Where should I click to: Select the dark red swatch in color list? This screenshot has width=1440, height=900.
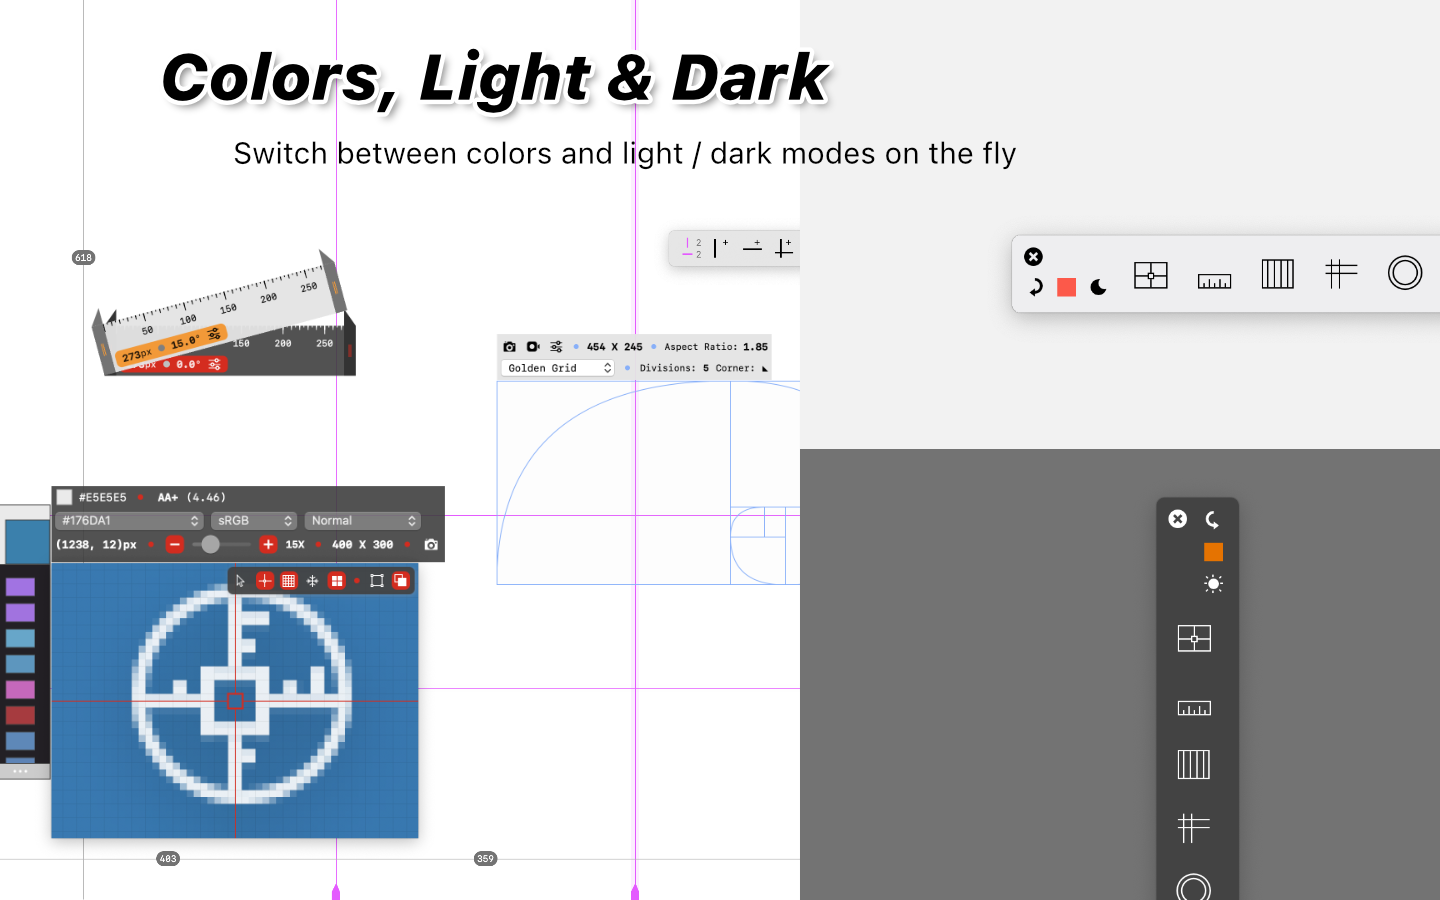pyautogui.click(x=20, y=715)
